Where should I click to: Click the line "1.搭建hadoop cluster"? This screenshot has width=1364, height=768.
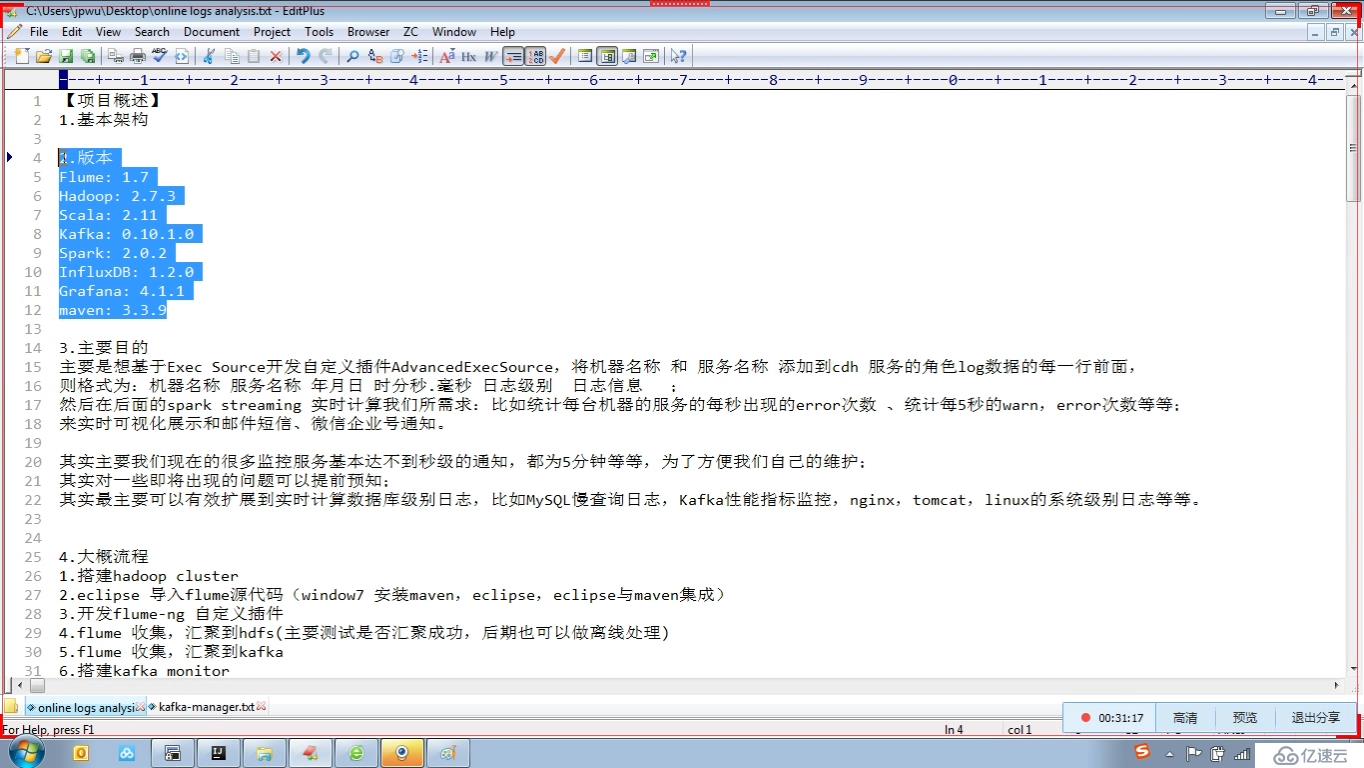149,576
